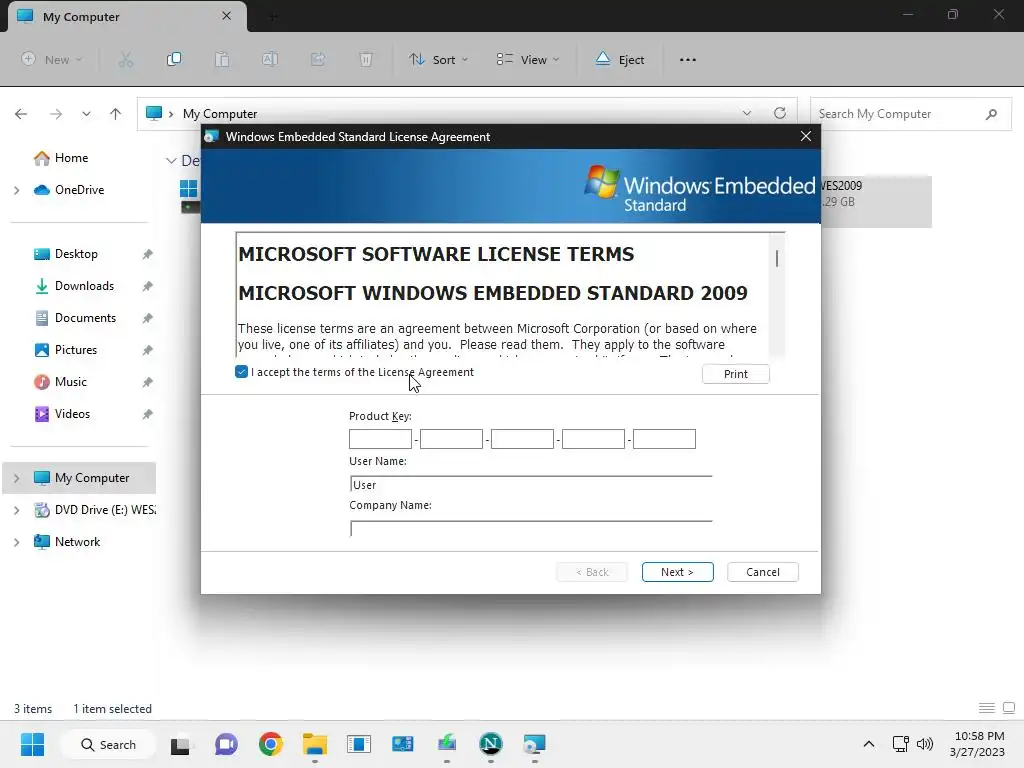
Task: Click the Refresh icon in Explorer
Action: (780, 113)
